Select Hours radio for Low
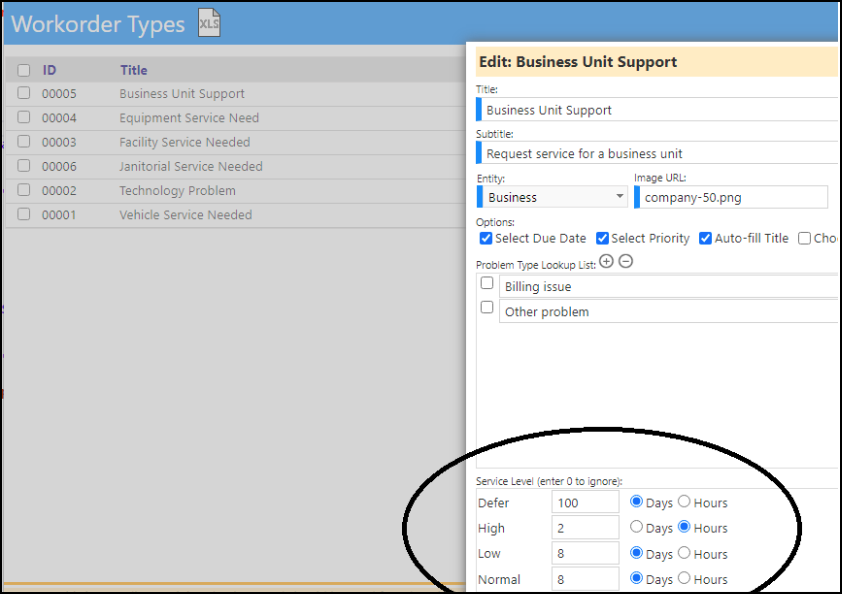The width and height of the screenshot is (842, 594). click(684, 553)
